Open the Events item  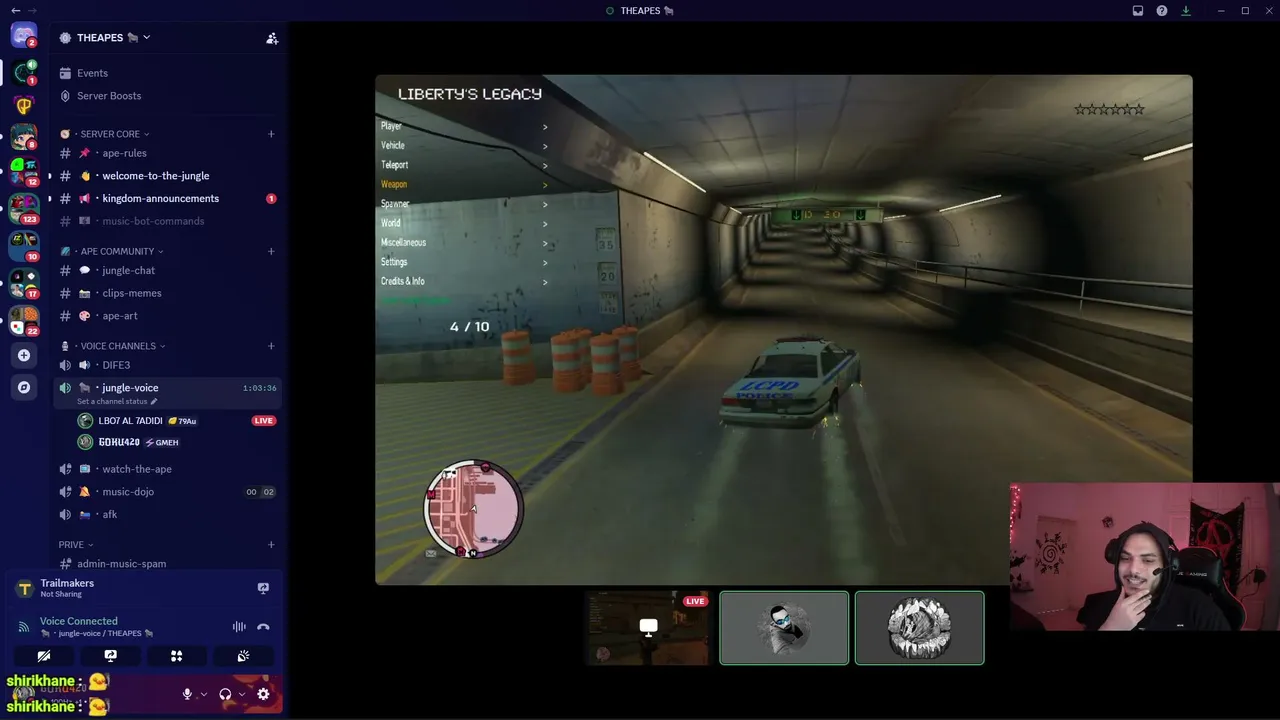[x=92, y=73]
